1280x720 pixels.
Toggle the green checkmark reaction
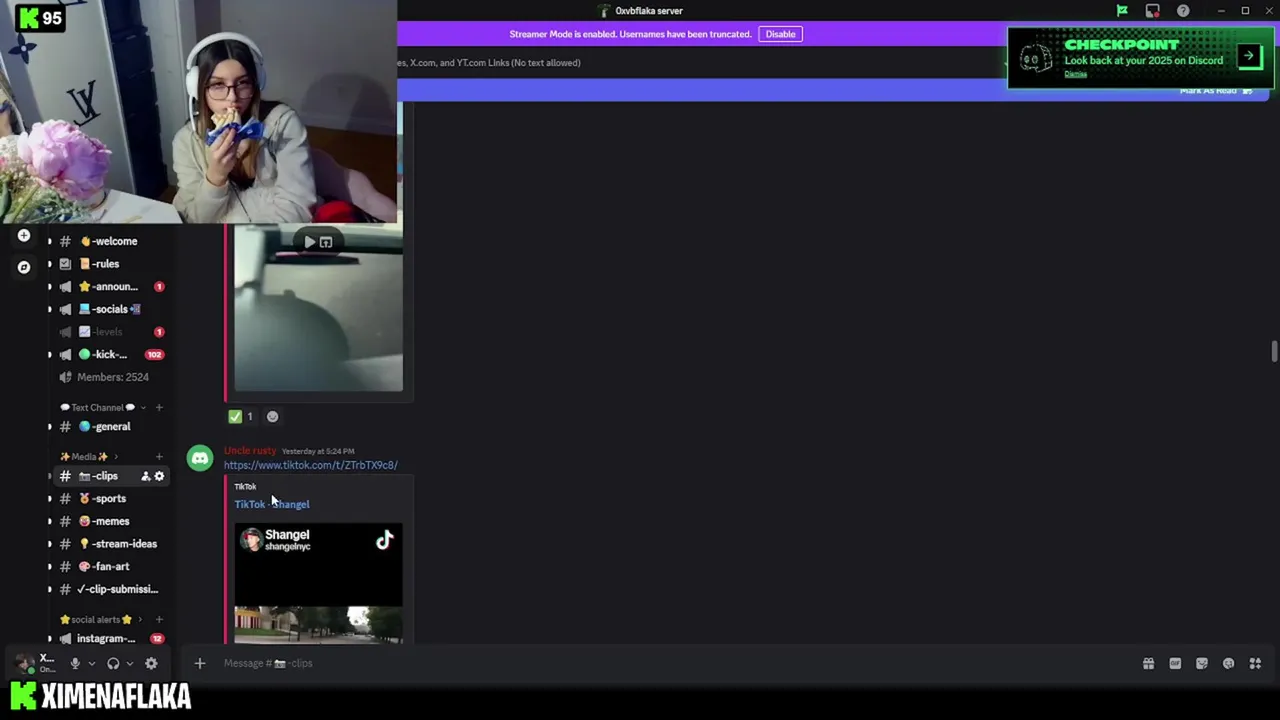[x=241, y=417]
